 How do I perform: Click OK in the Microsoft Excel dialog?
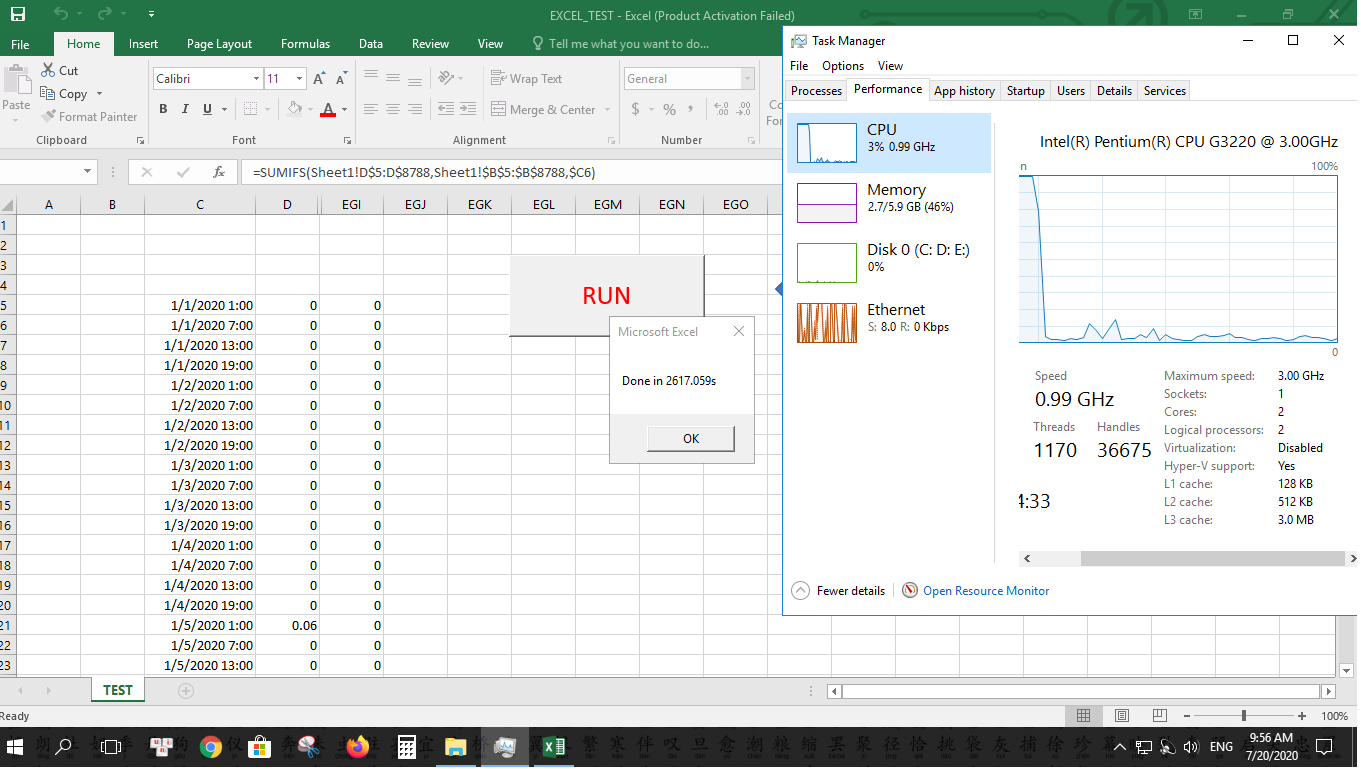coord(691,438)
